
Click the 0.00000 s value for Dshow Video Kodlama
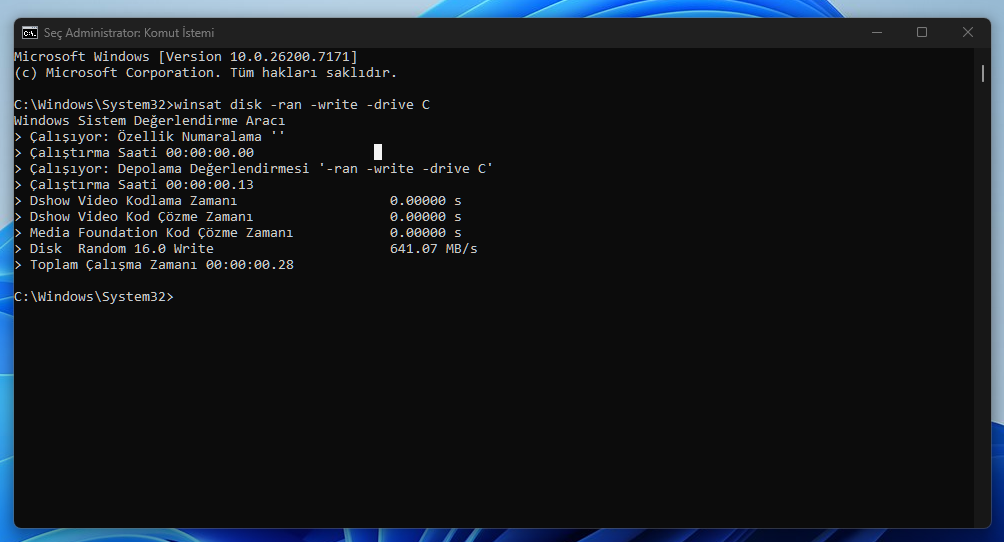point(425,201)
